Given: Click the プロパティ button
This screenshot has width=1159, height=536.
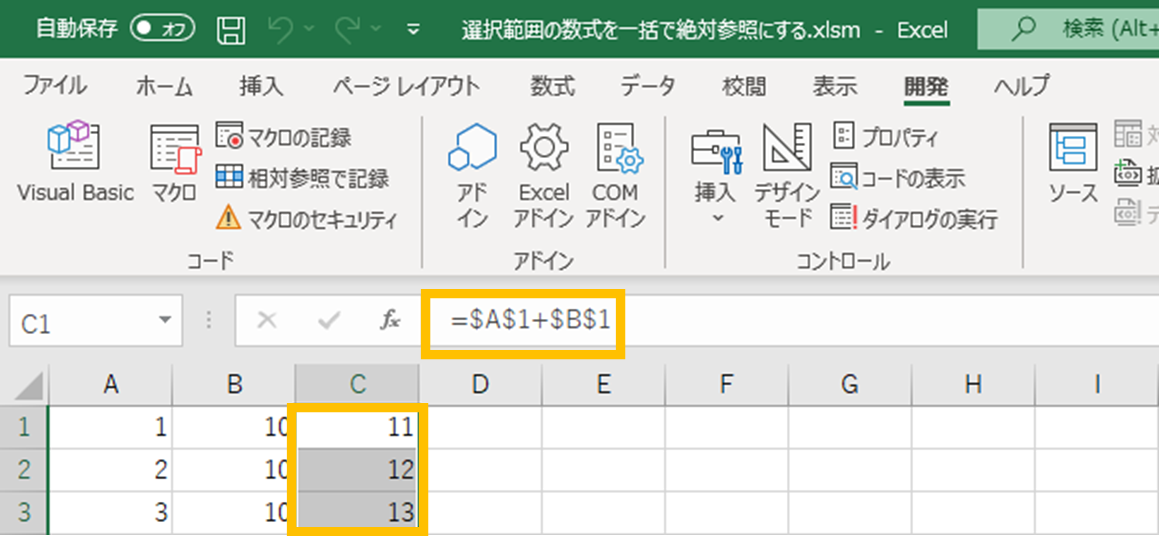Looking at the screenshot, I should pyautogui.click(x=886, y=138).
